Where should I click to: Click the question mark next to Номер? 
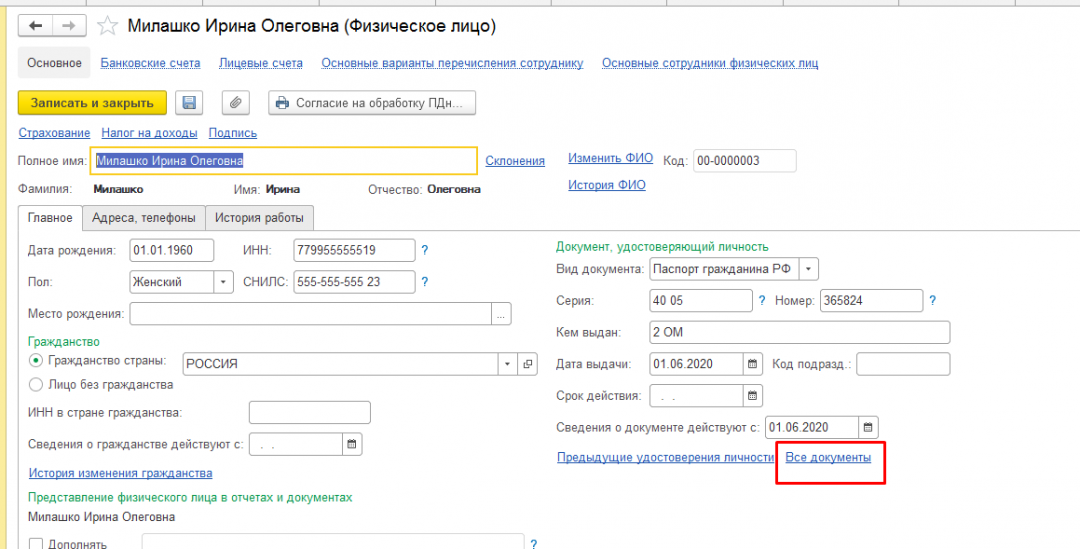[932, 300]
